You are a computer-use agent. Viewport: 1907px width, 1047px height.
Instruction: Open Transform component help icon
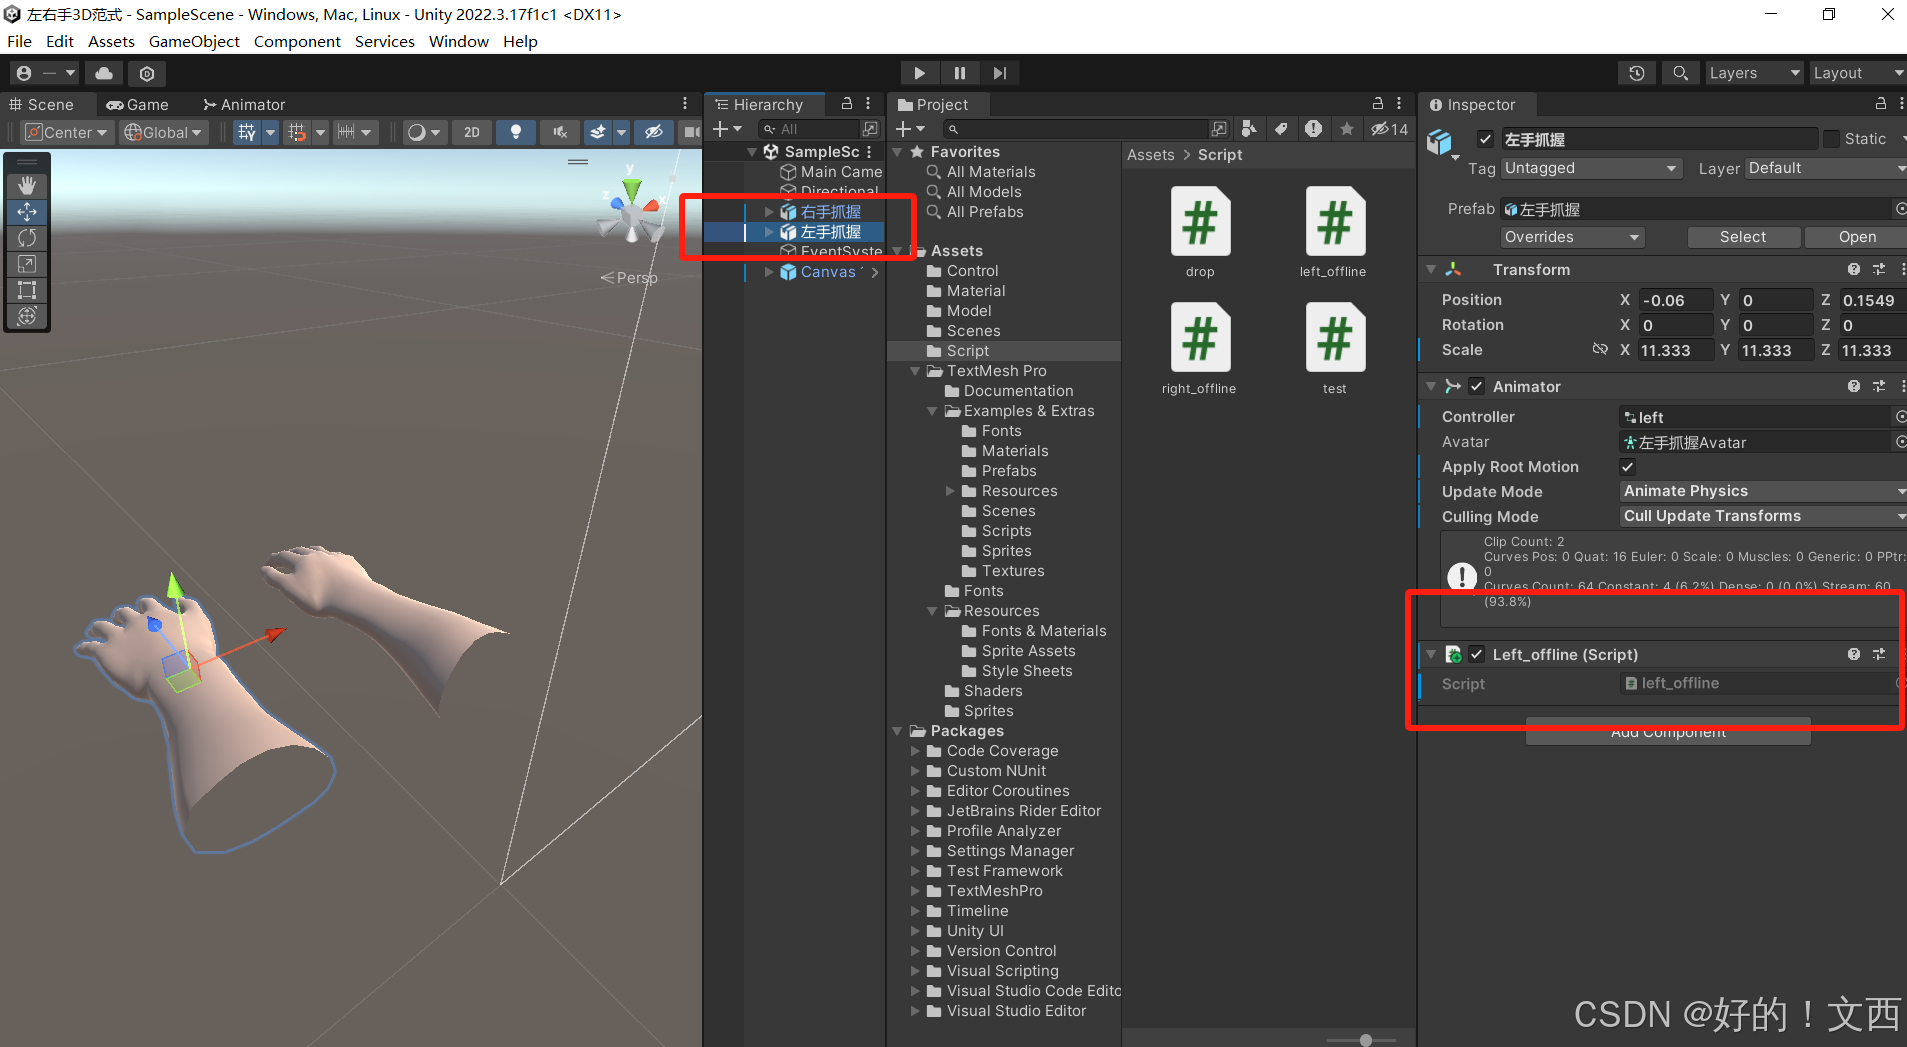[x=1854, y=270]
